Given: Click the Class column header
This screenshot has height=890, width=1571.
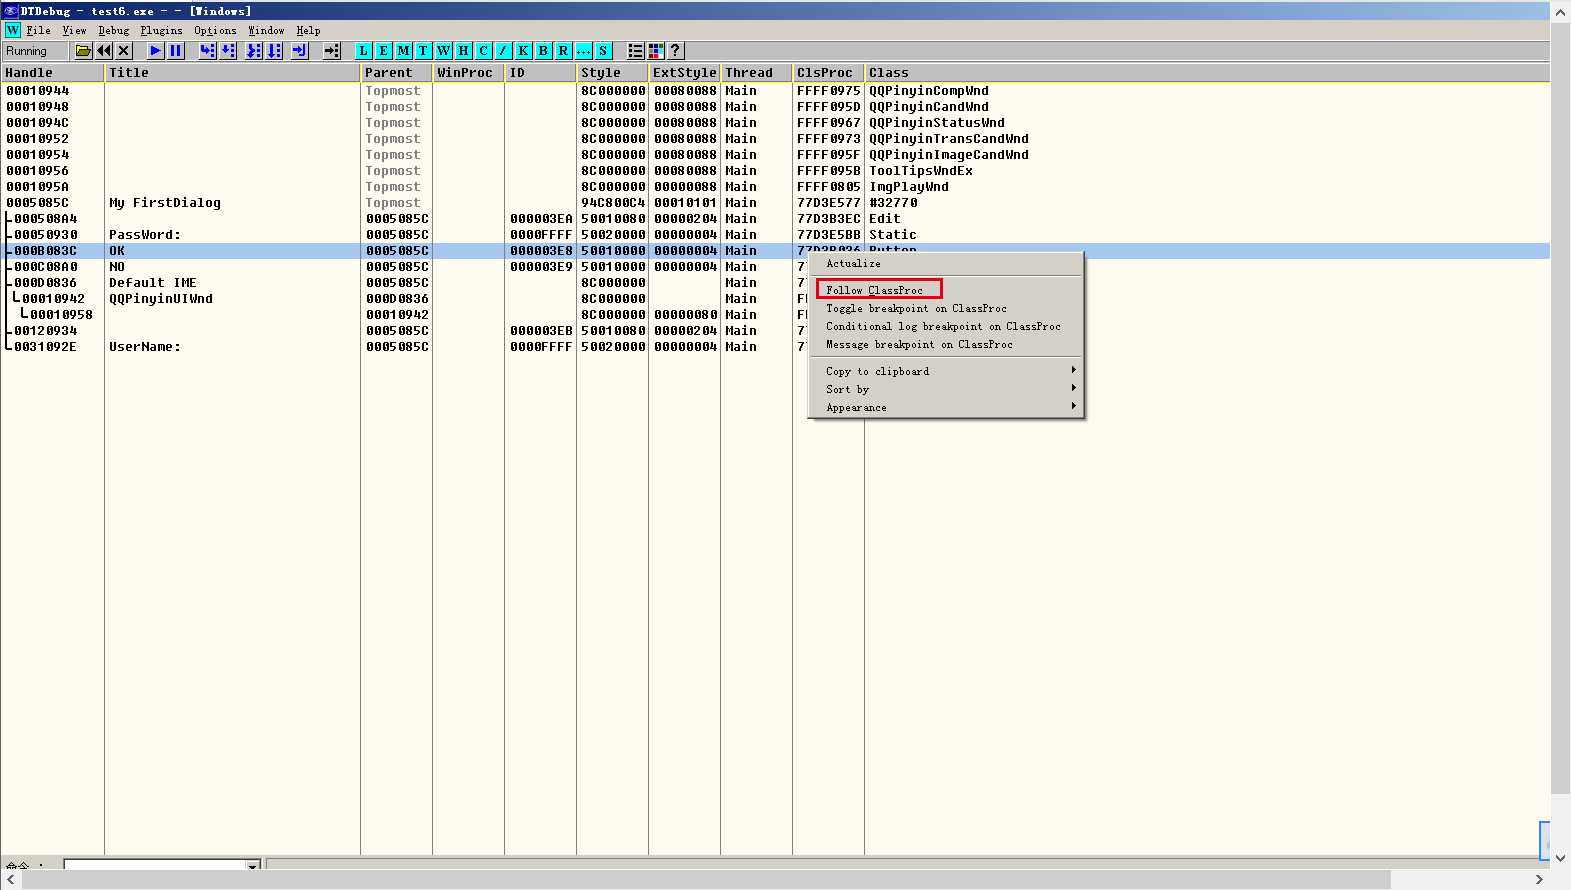Looking at the screenshot, I should click(x=1207, y=73).
